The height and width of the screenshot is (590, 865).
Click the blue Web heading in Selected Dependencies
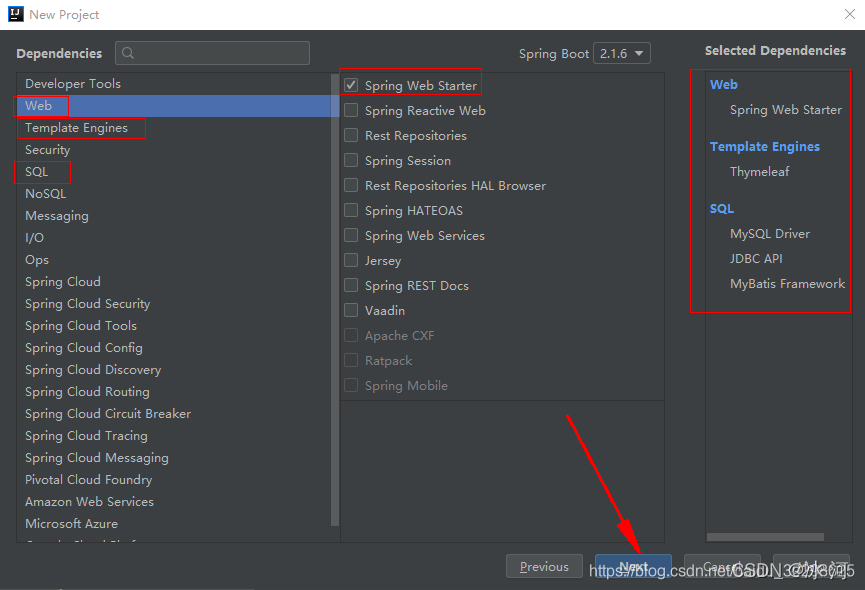point(723,84)
